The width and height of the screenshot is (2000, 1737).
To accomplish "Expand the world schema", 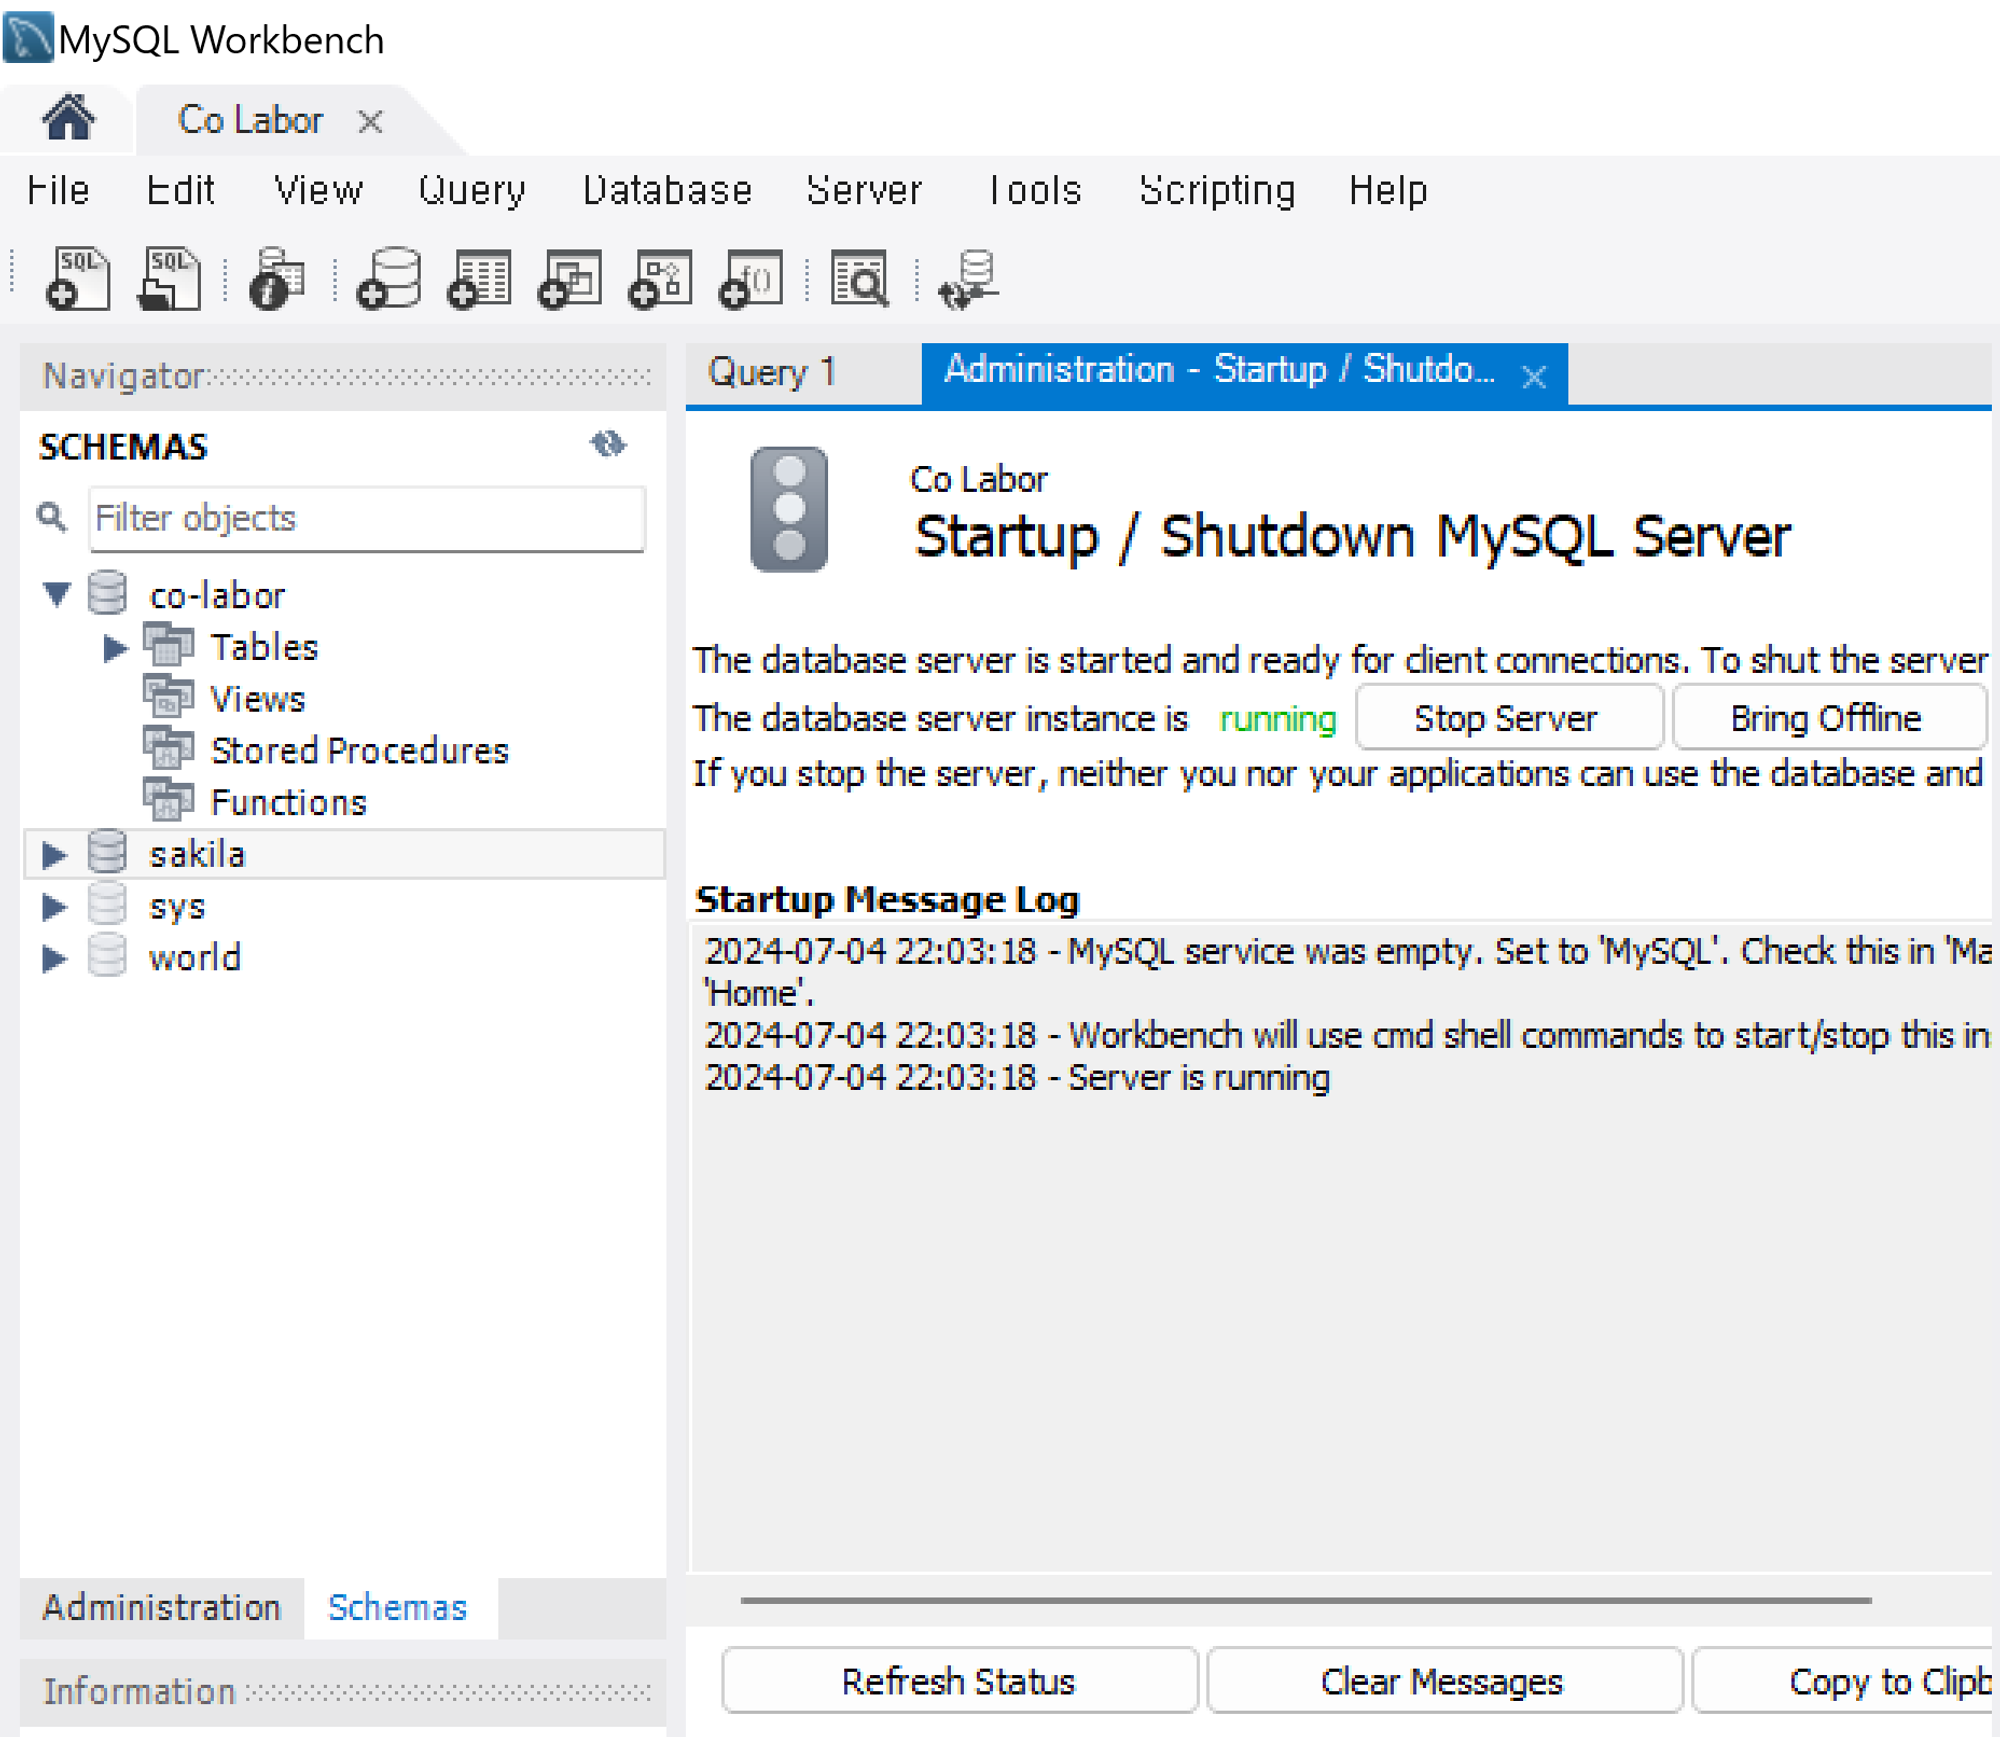I will click(54, 958).
